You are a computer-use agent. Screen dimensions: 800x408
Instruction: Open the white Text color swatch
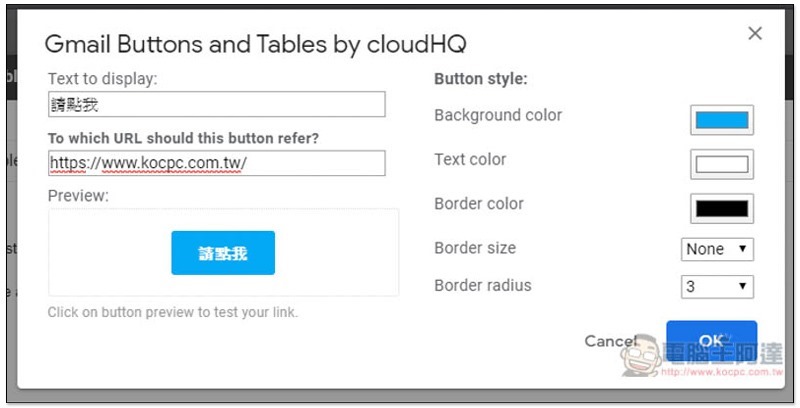[x=721, y=164]
